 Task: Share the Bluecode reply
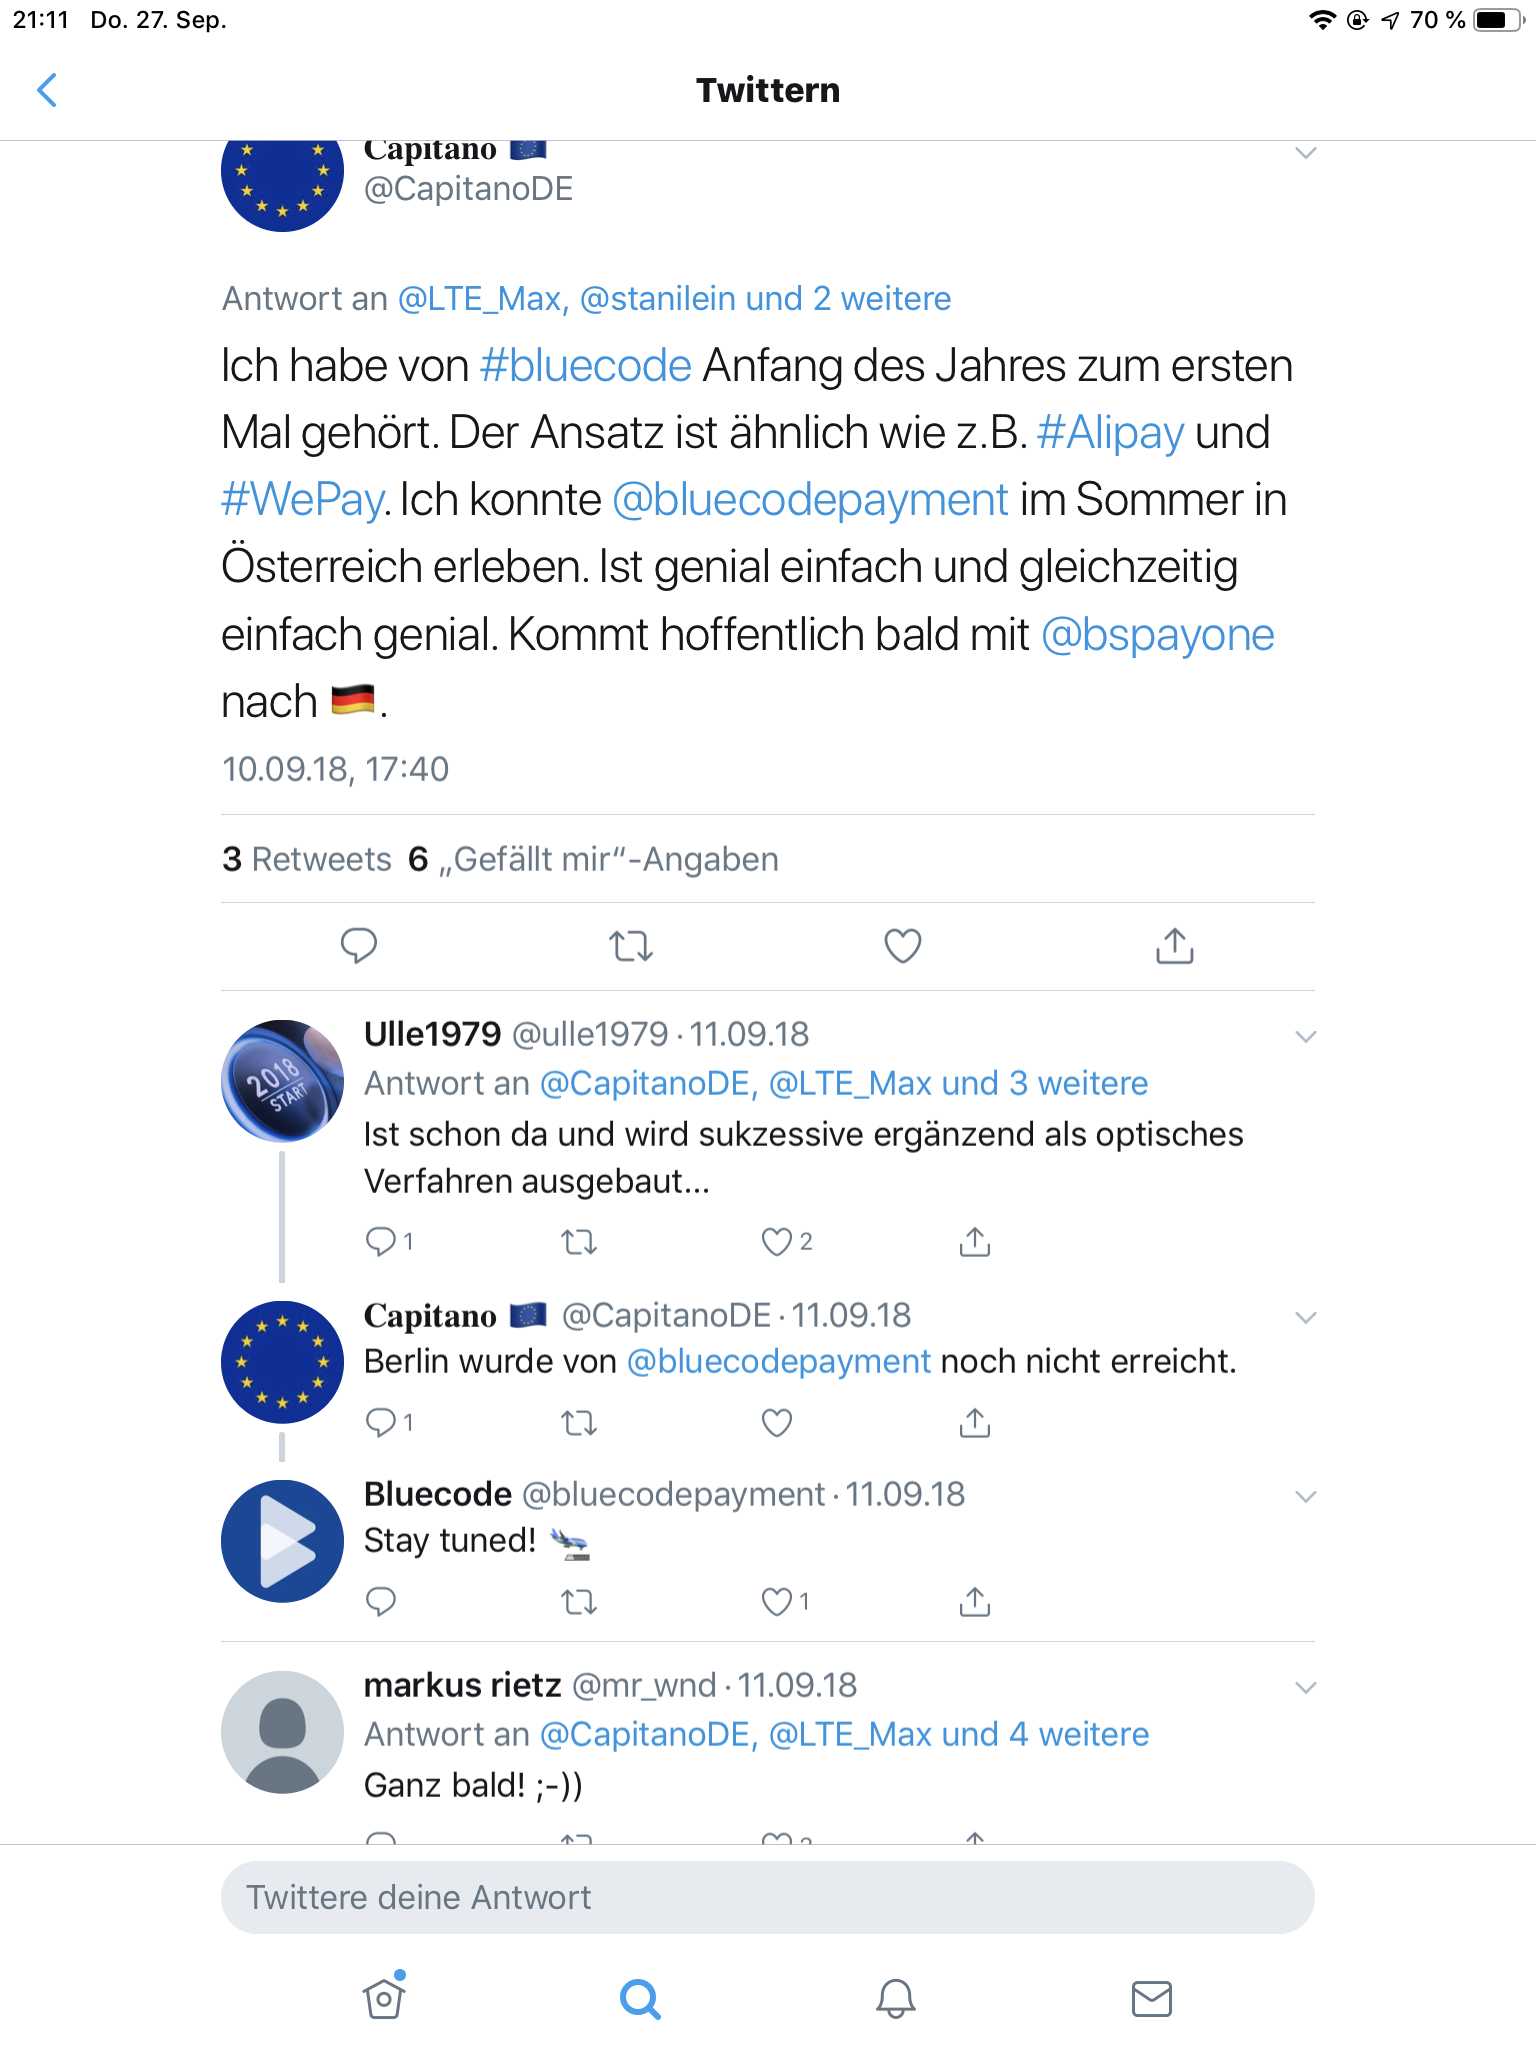point(975,1602)
